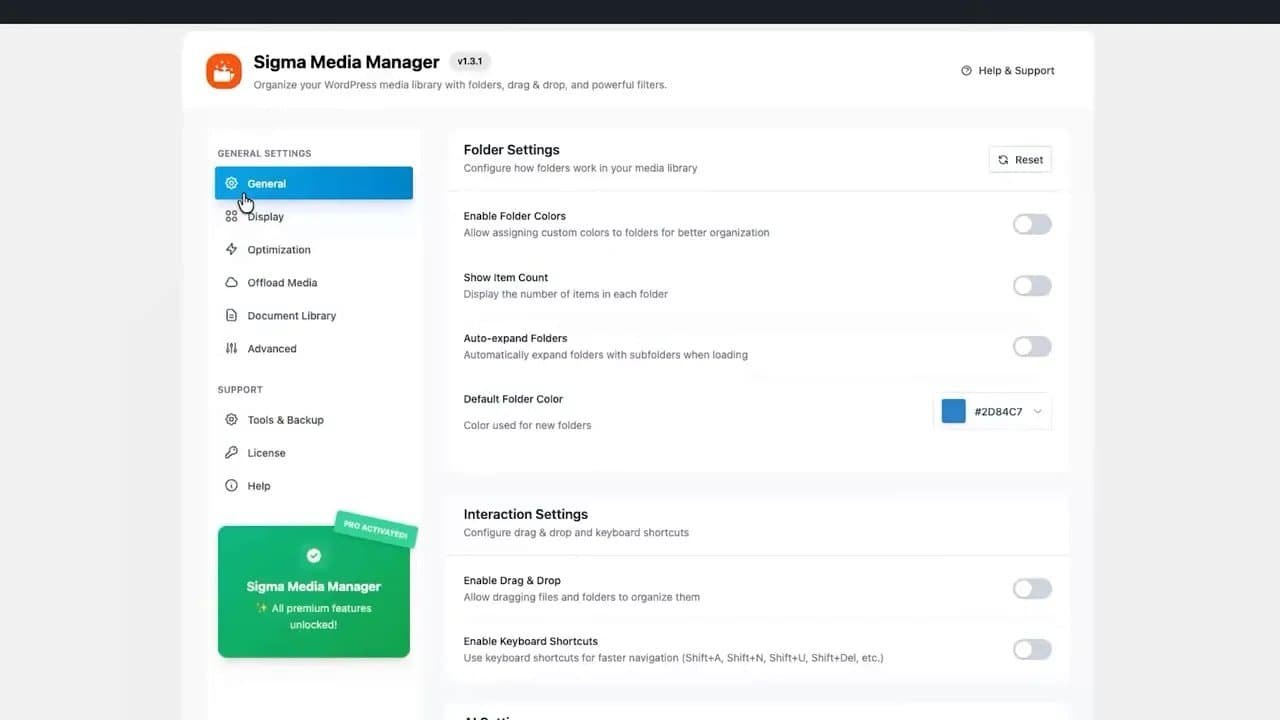Click the v1.3.1 version badge
1280x720 pixels.
tap(469, 61)
